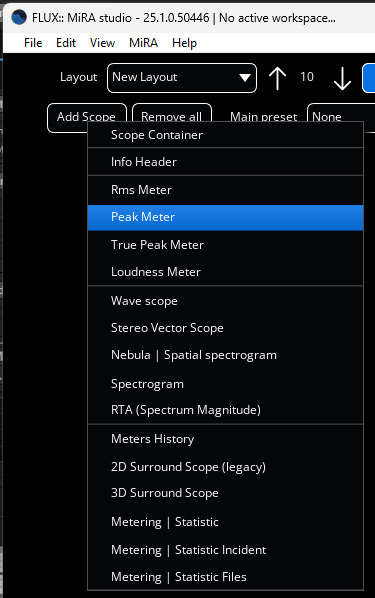Open the New Layout dropdown arrow
The width and height of the screenshot is (375, 598).
(x=245, y=78)
